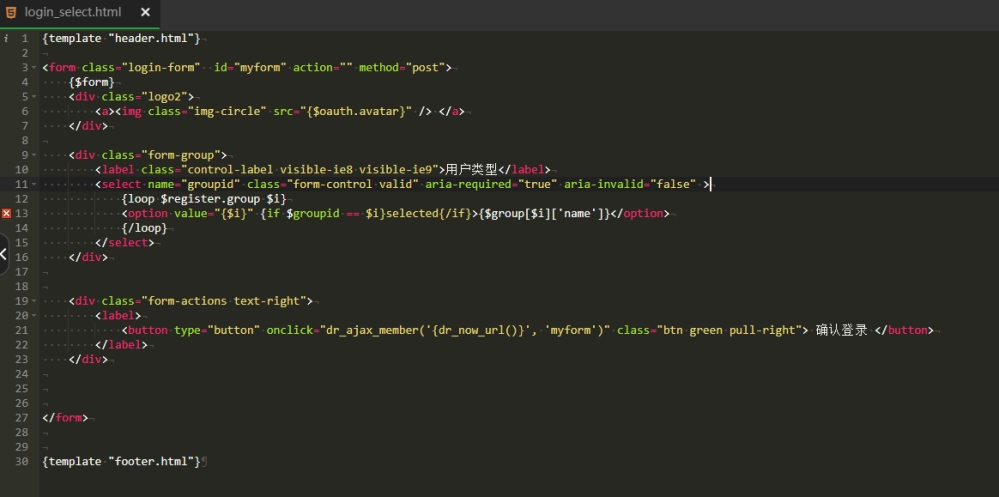This screenshot has width=999, height=497.
Task: Collapse the form block at line 3
Action: [35, 68]
